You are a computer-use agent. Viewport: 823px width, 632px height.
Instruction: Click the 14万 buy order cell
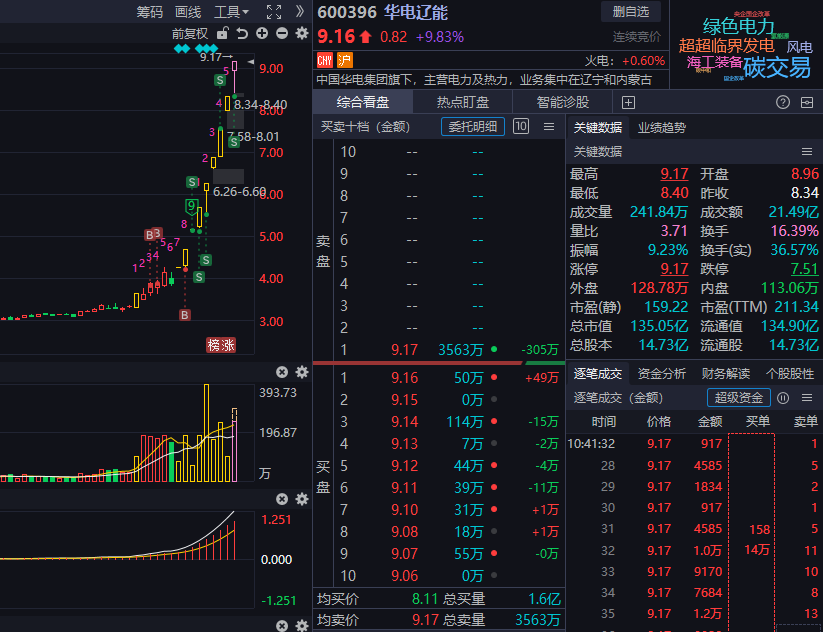point(757,550)
